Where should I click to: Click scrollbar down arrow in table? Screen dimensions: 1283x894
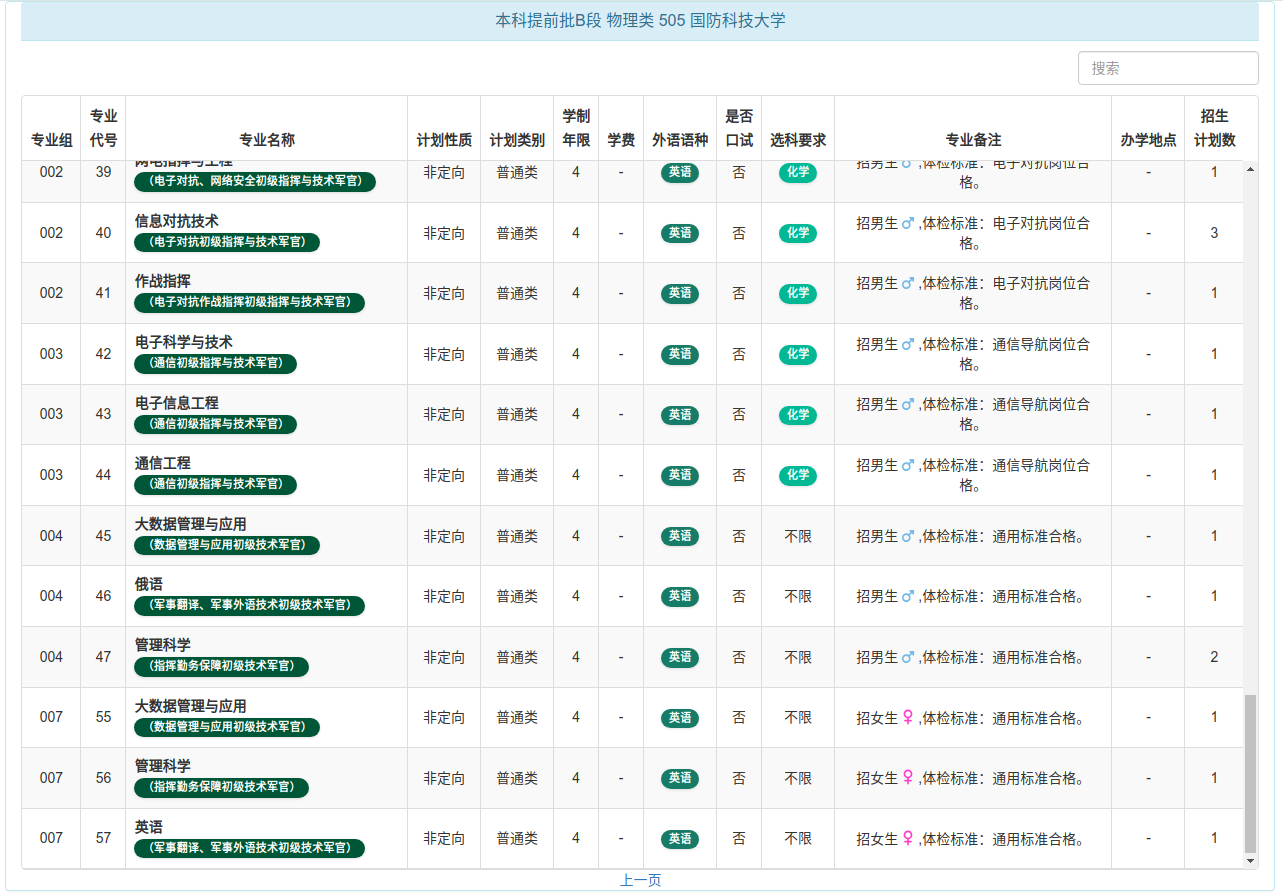point(1250,861)
